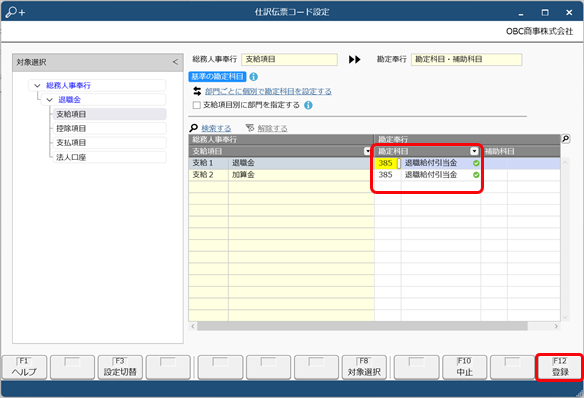
Task: Click the highlighted 385 code cell in 支給1 row
Action: [x=387, y=163]
